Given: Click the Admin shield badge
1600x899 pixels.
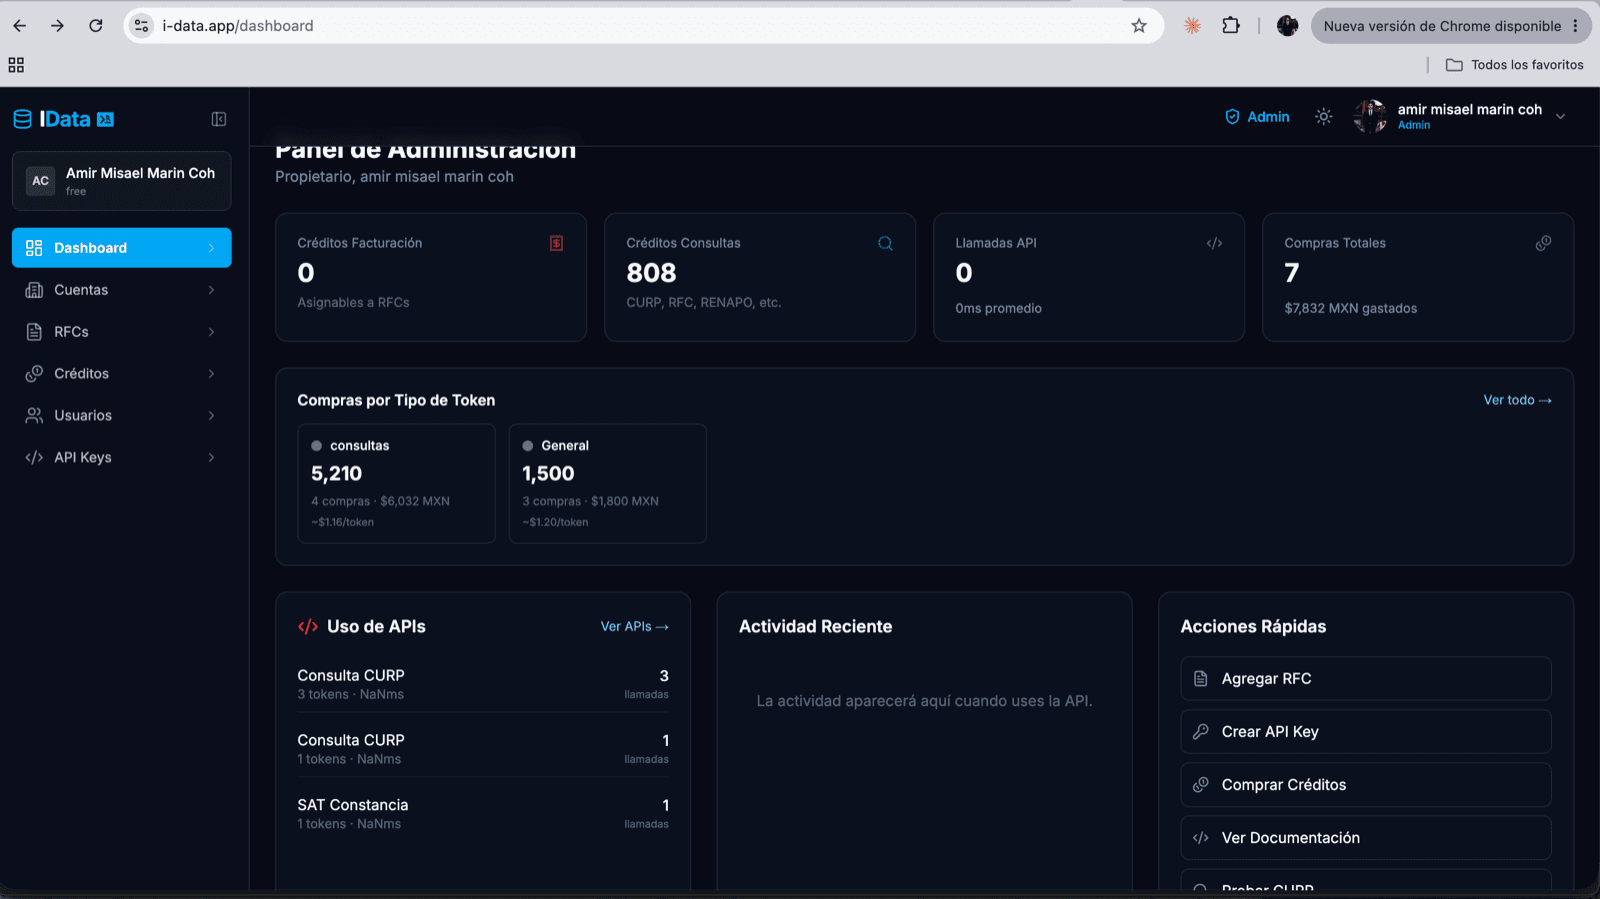Looking at the screenshot, I should pyautogui.click(x=1257, y=117).
